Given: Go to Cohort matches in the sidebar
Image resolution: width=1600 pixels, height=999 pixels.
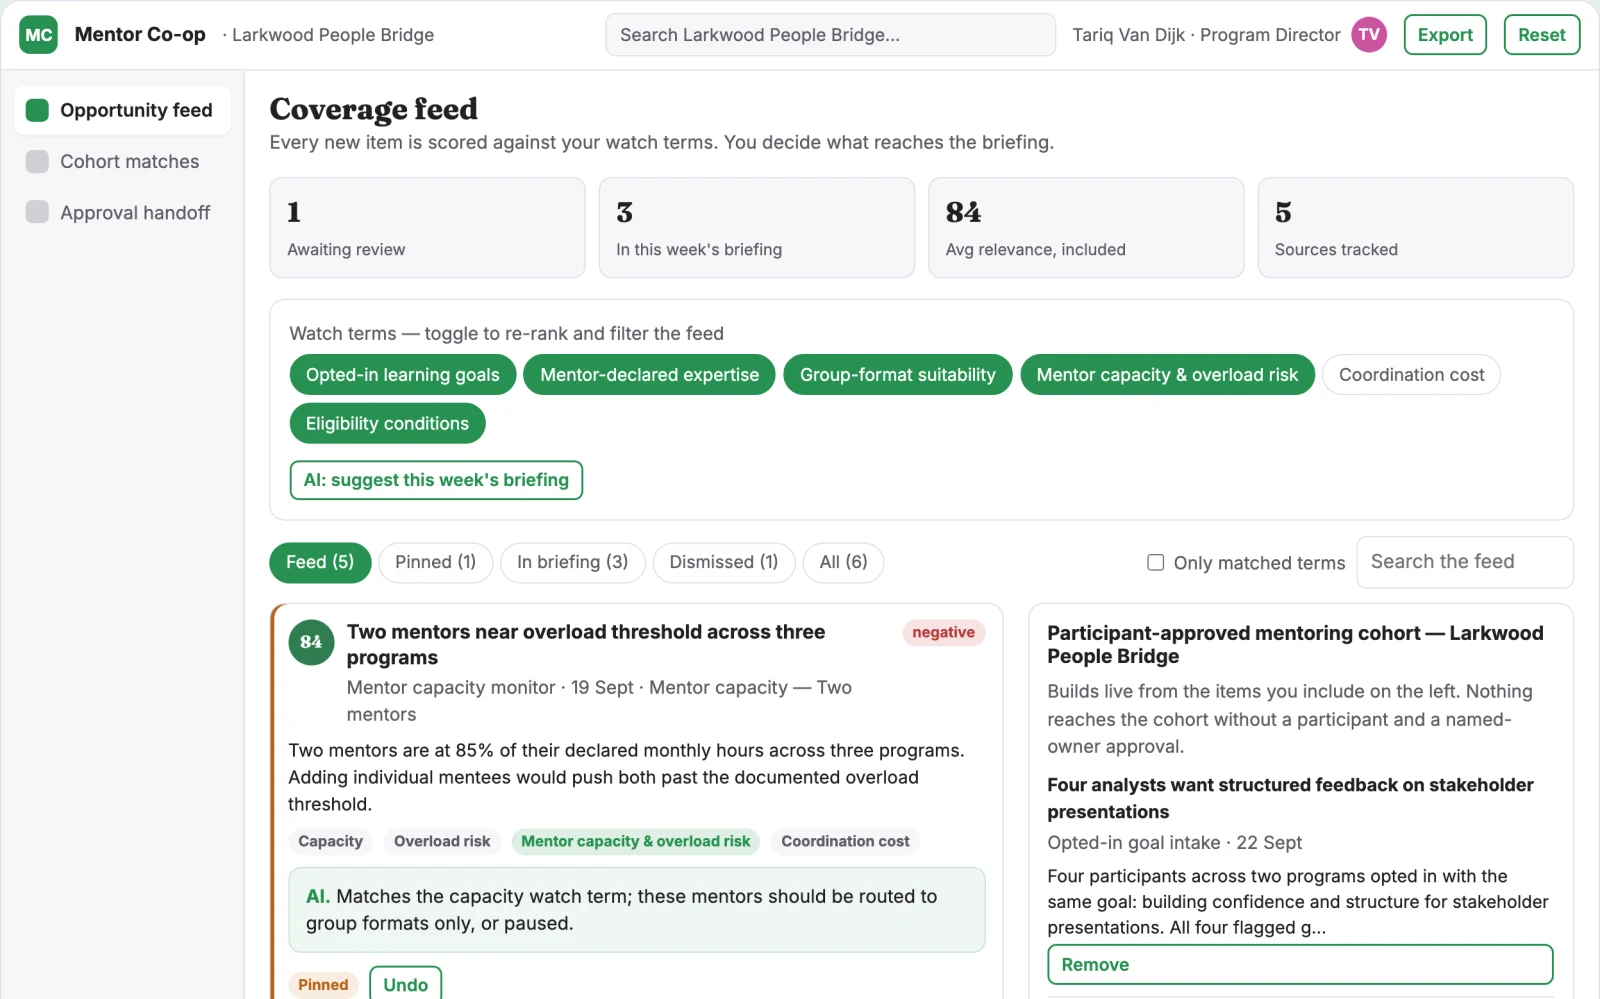Looking at the screenshot, I should 122,161.
